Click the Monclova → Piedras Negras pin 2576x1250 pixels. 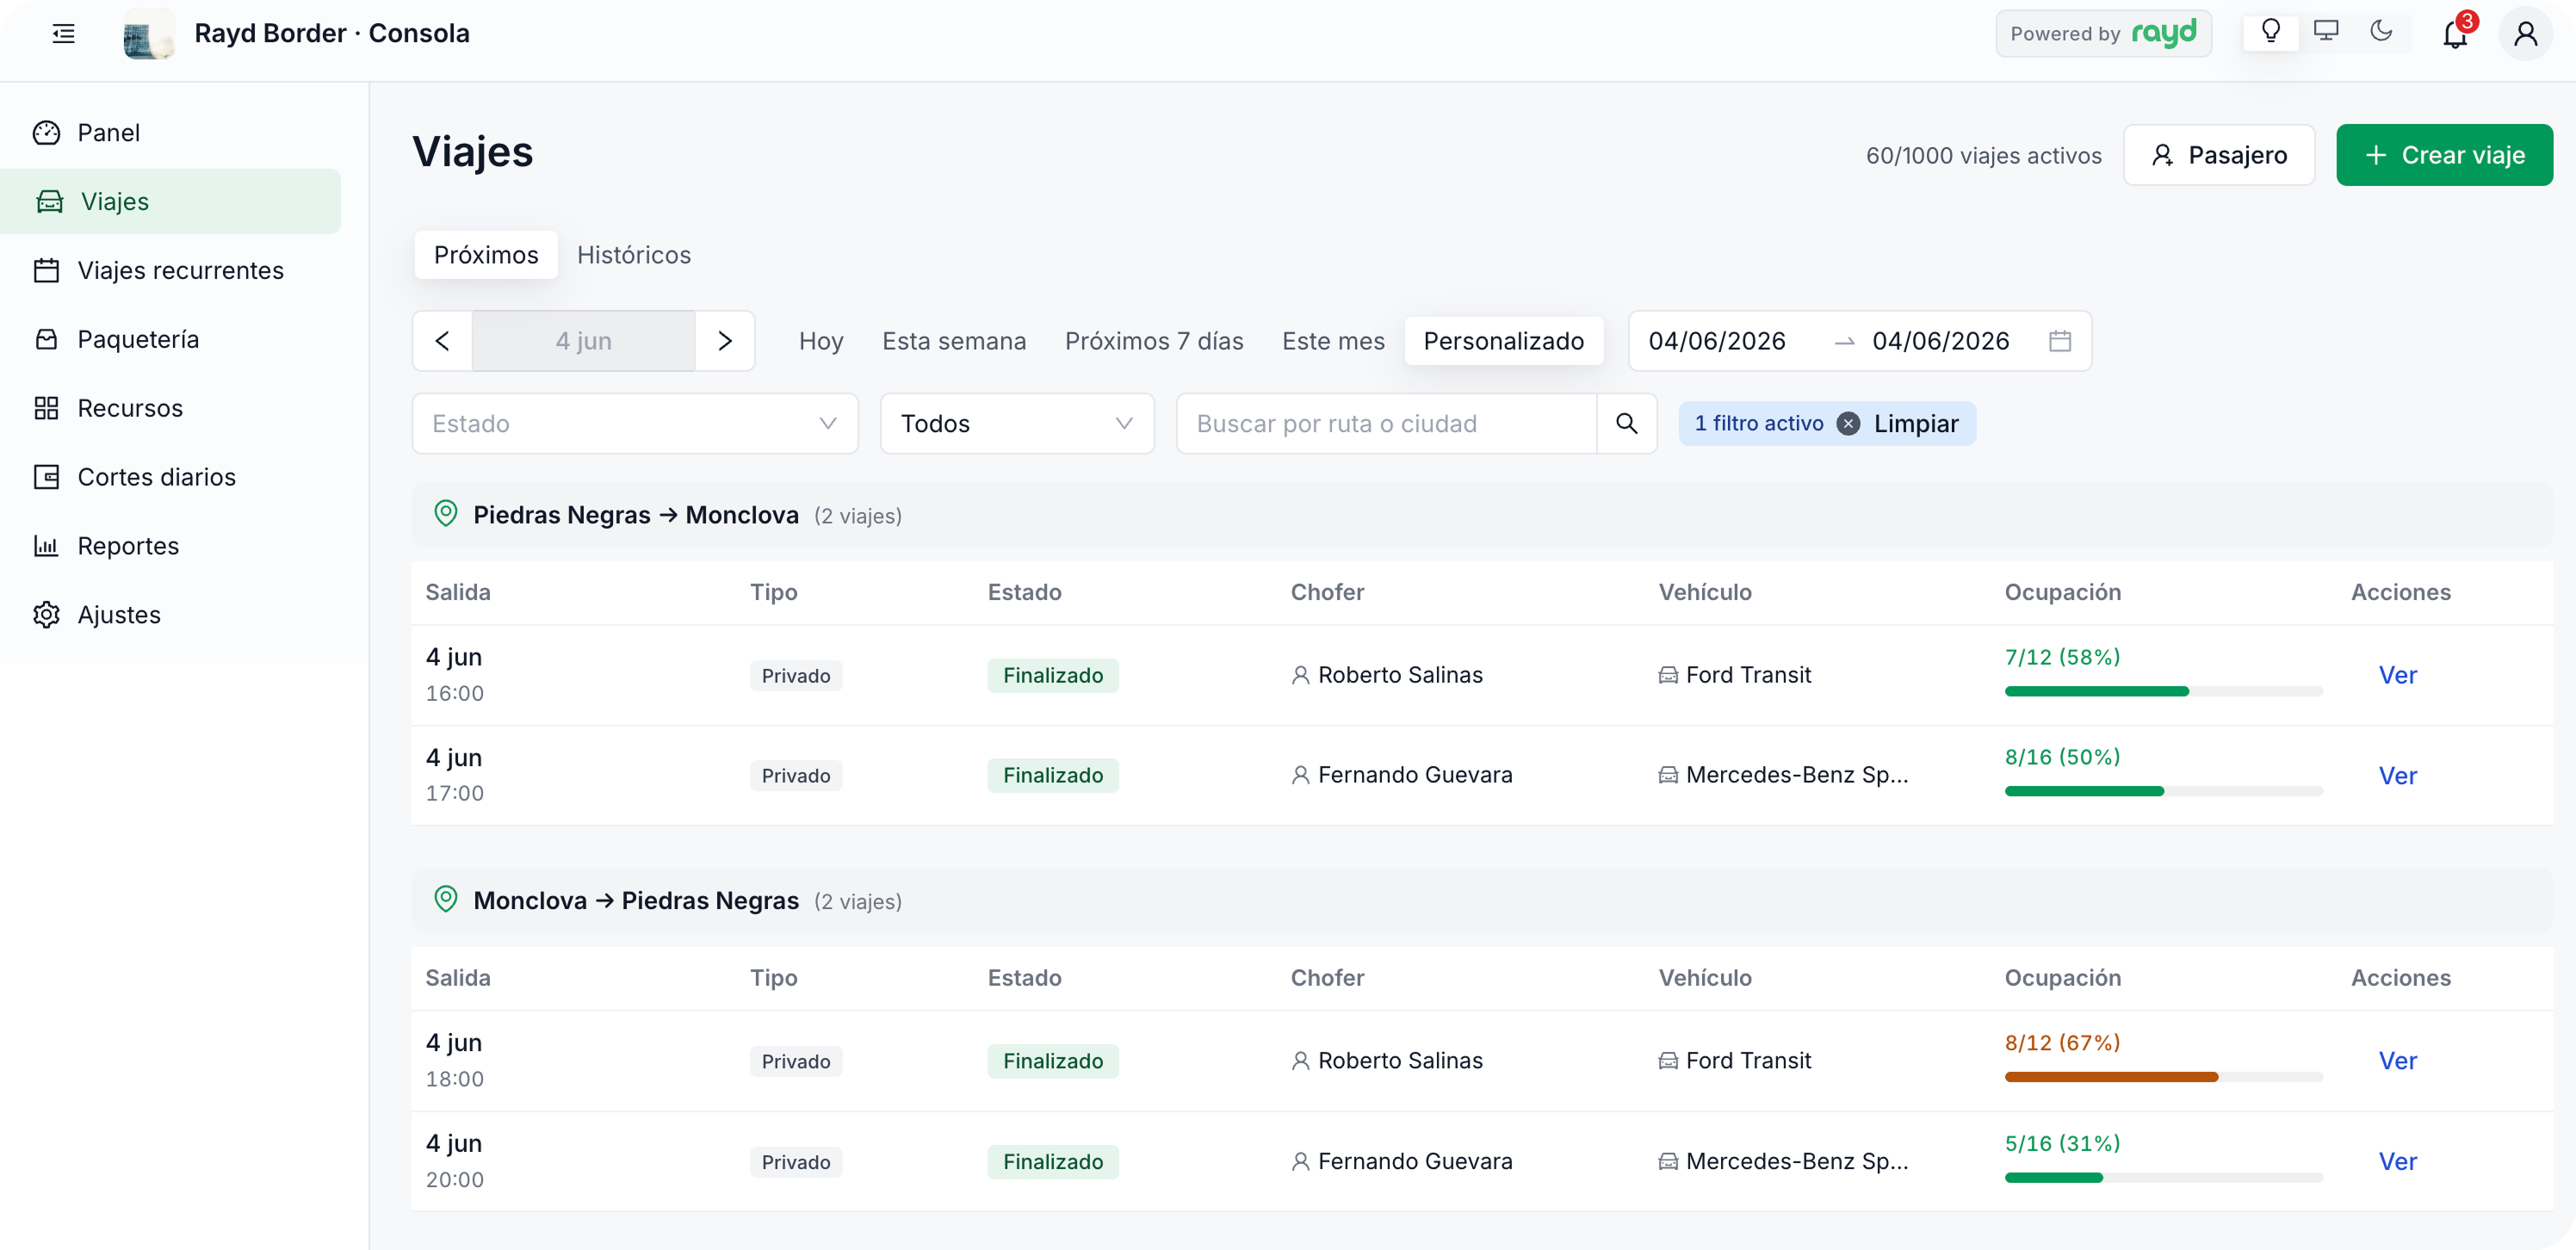(x=446, y=900)
